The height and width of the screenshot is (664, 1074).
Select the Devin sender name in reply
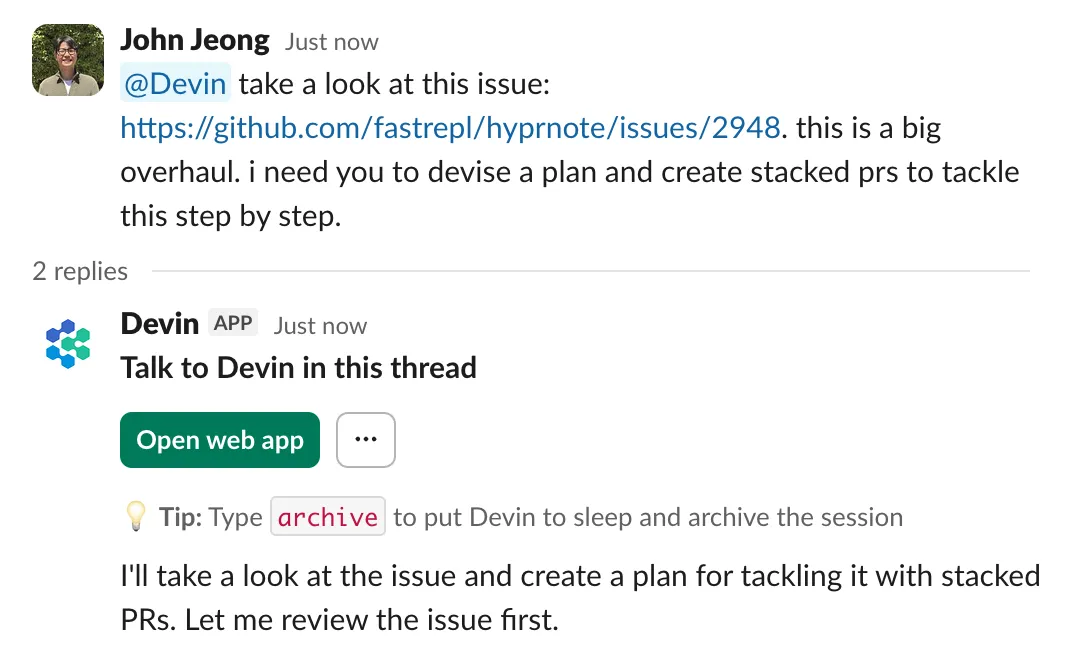pyautogui.click(x=159, y=324)
